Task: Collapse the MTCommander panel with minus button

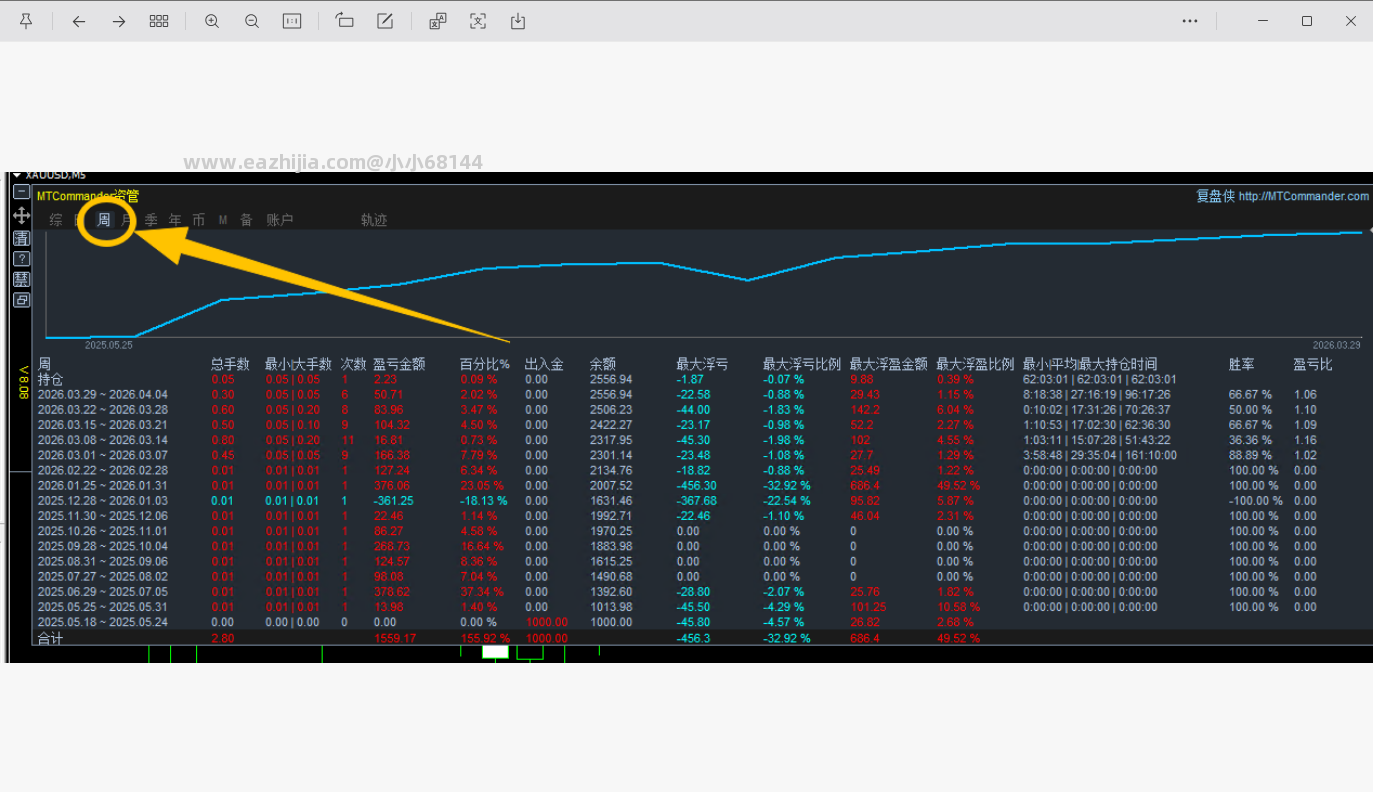Action: tap(21, 192)
